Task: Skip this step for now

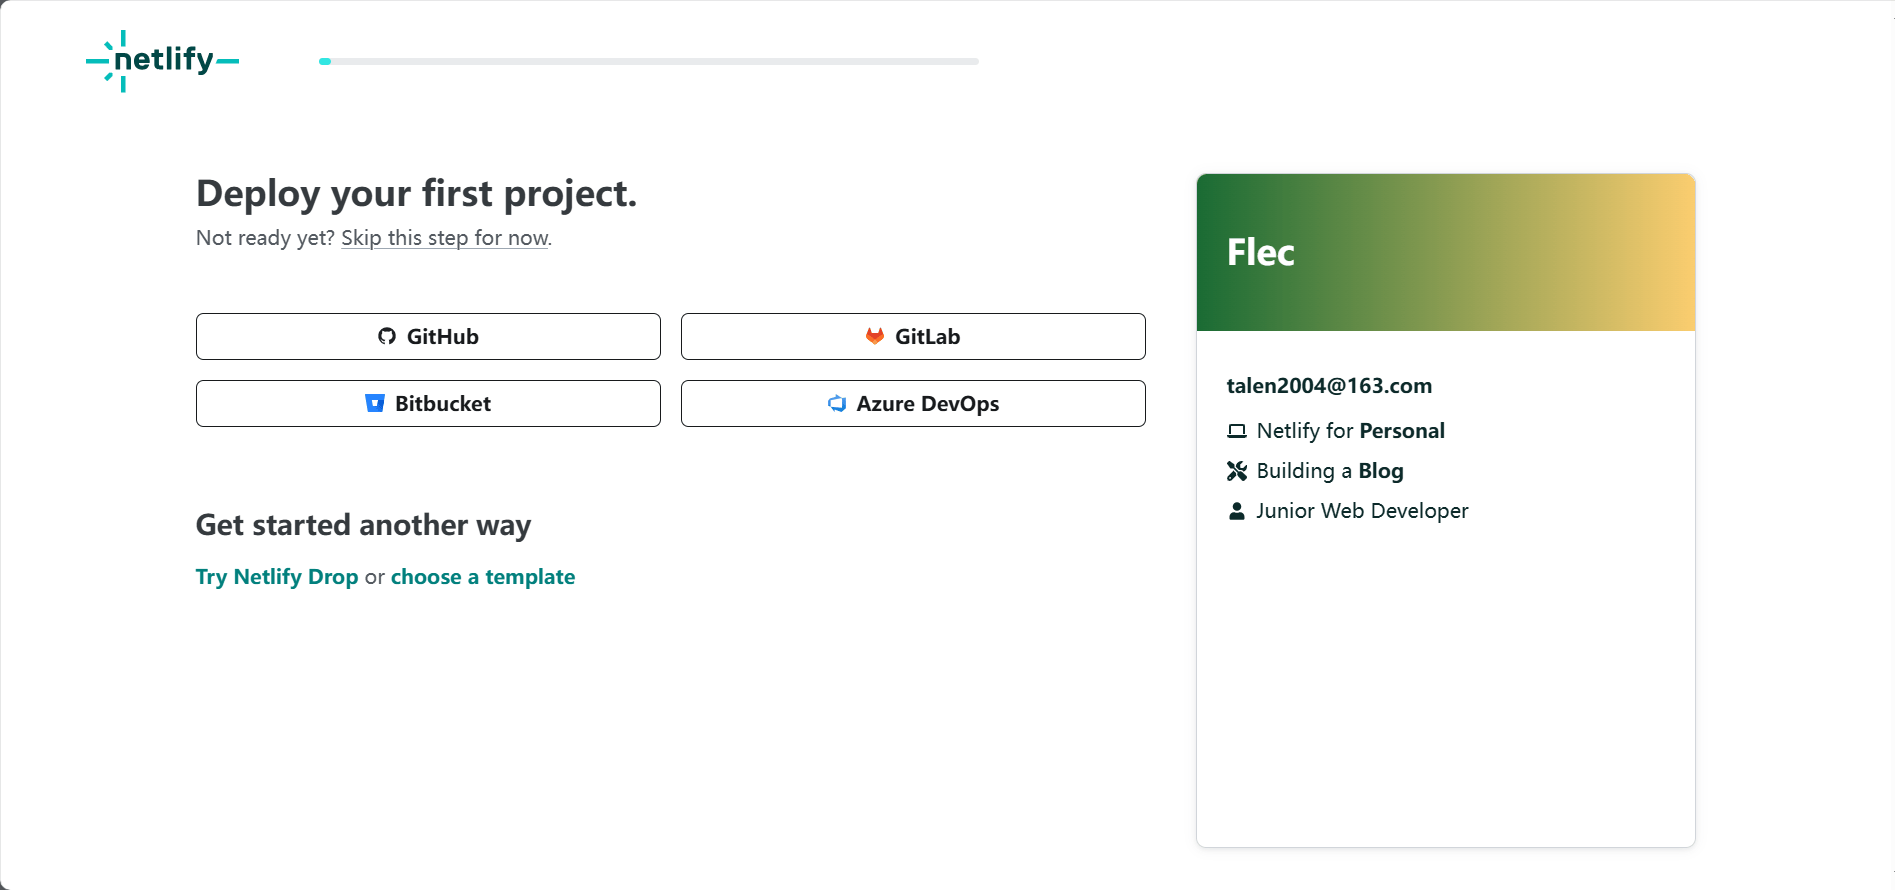Action: [x=445, y=238]
